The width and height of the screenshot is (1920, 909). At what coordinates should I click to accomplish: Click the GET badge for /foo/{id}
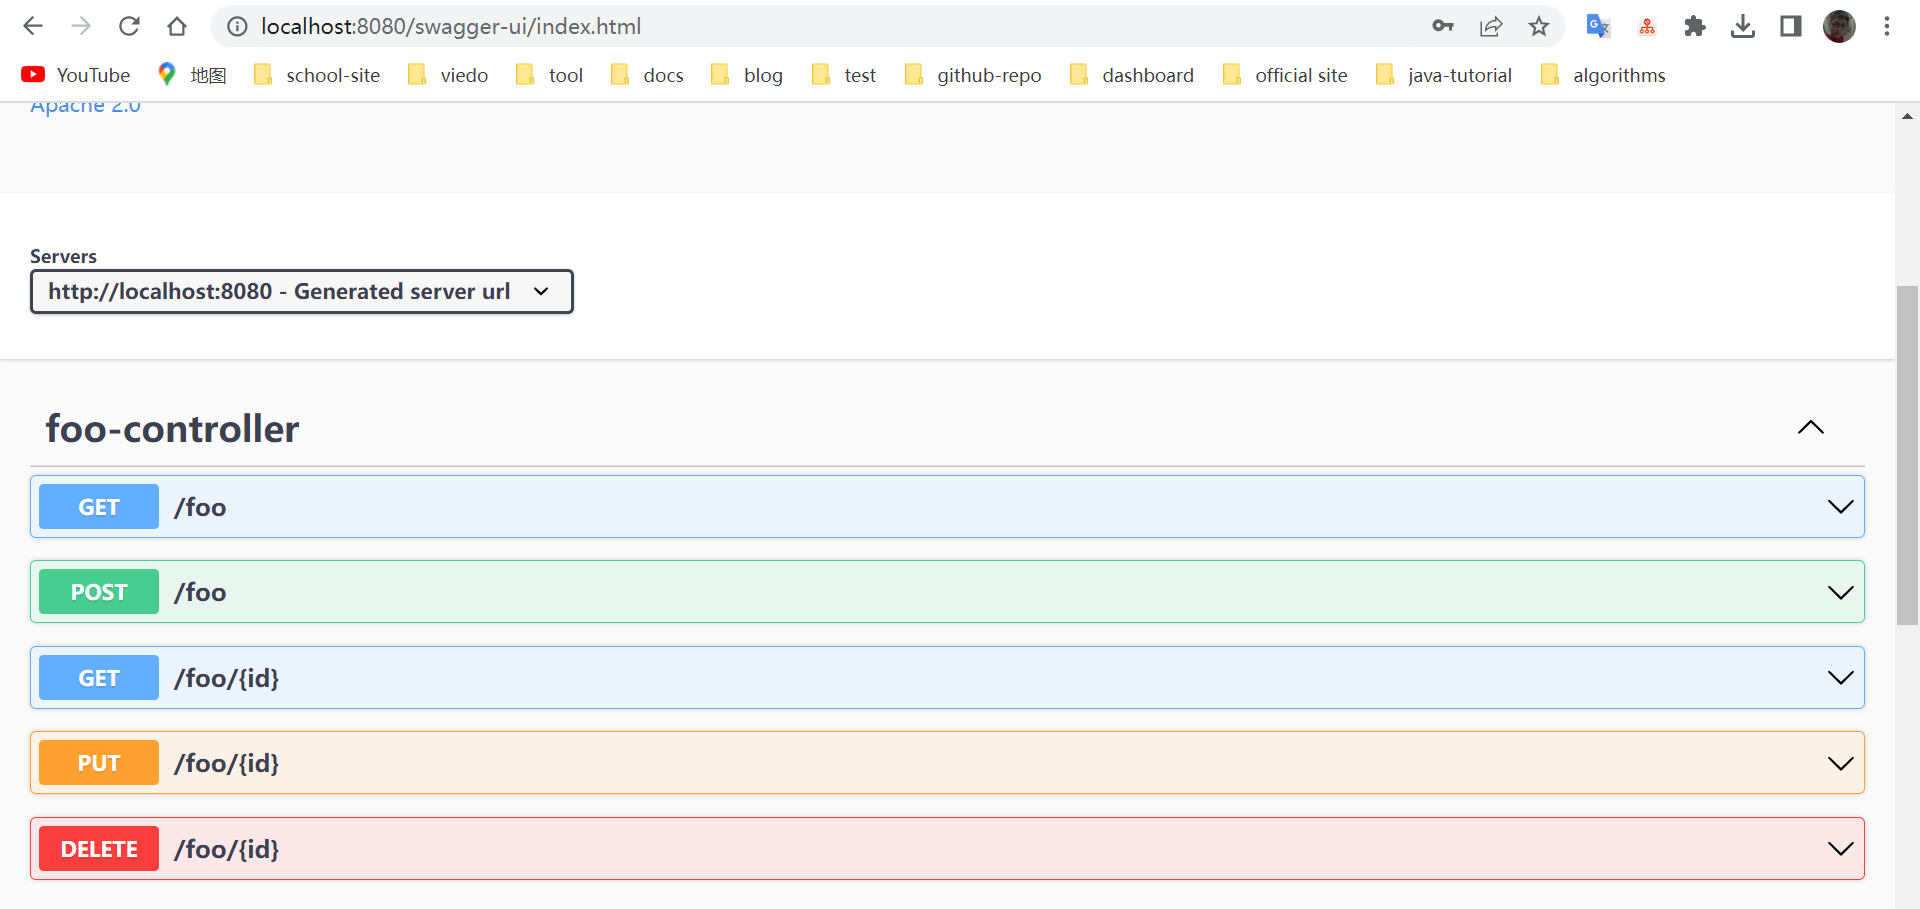[x=99, y=678]
